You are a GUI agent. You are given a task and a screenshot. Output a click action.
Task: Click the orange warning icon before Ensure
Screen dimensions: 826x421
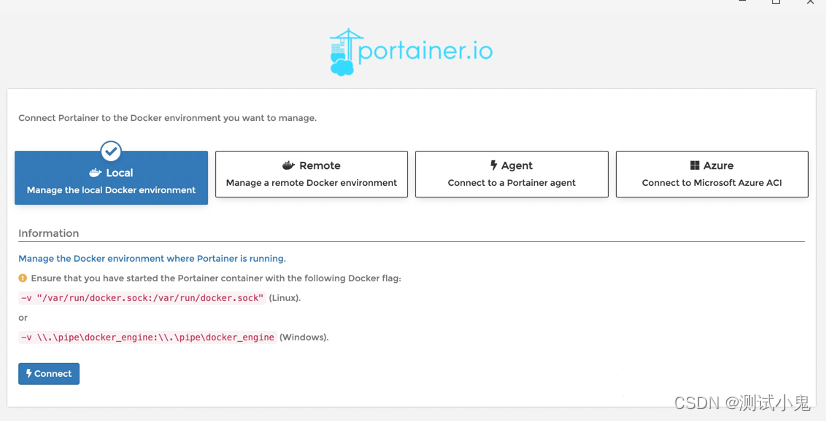(x=23, y=278)
